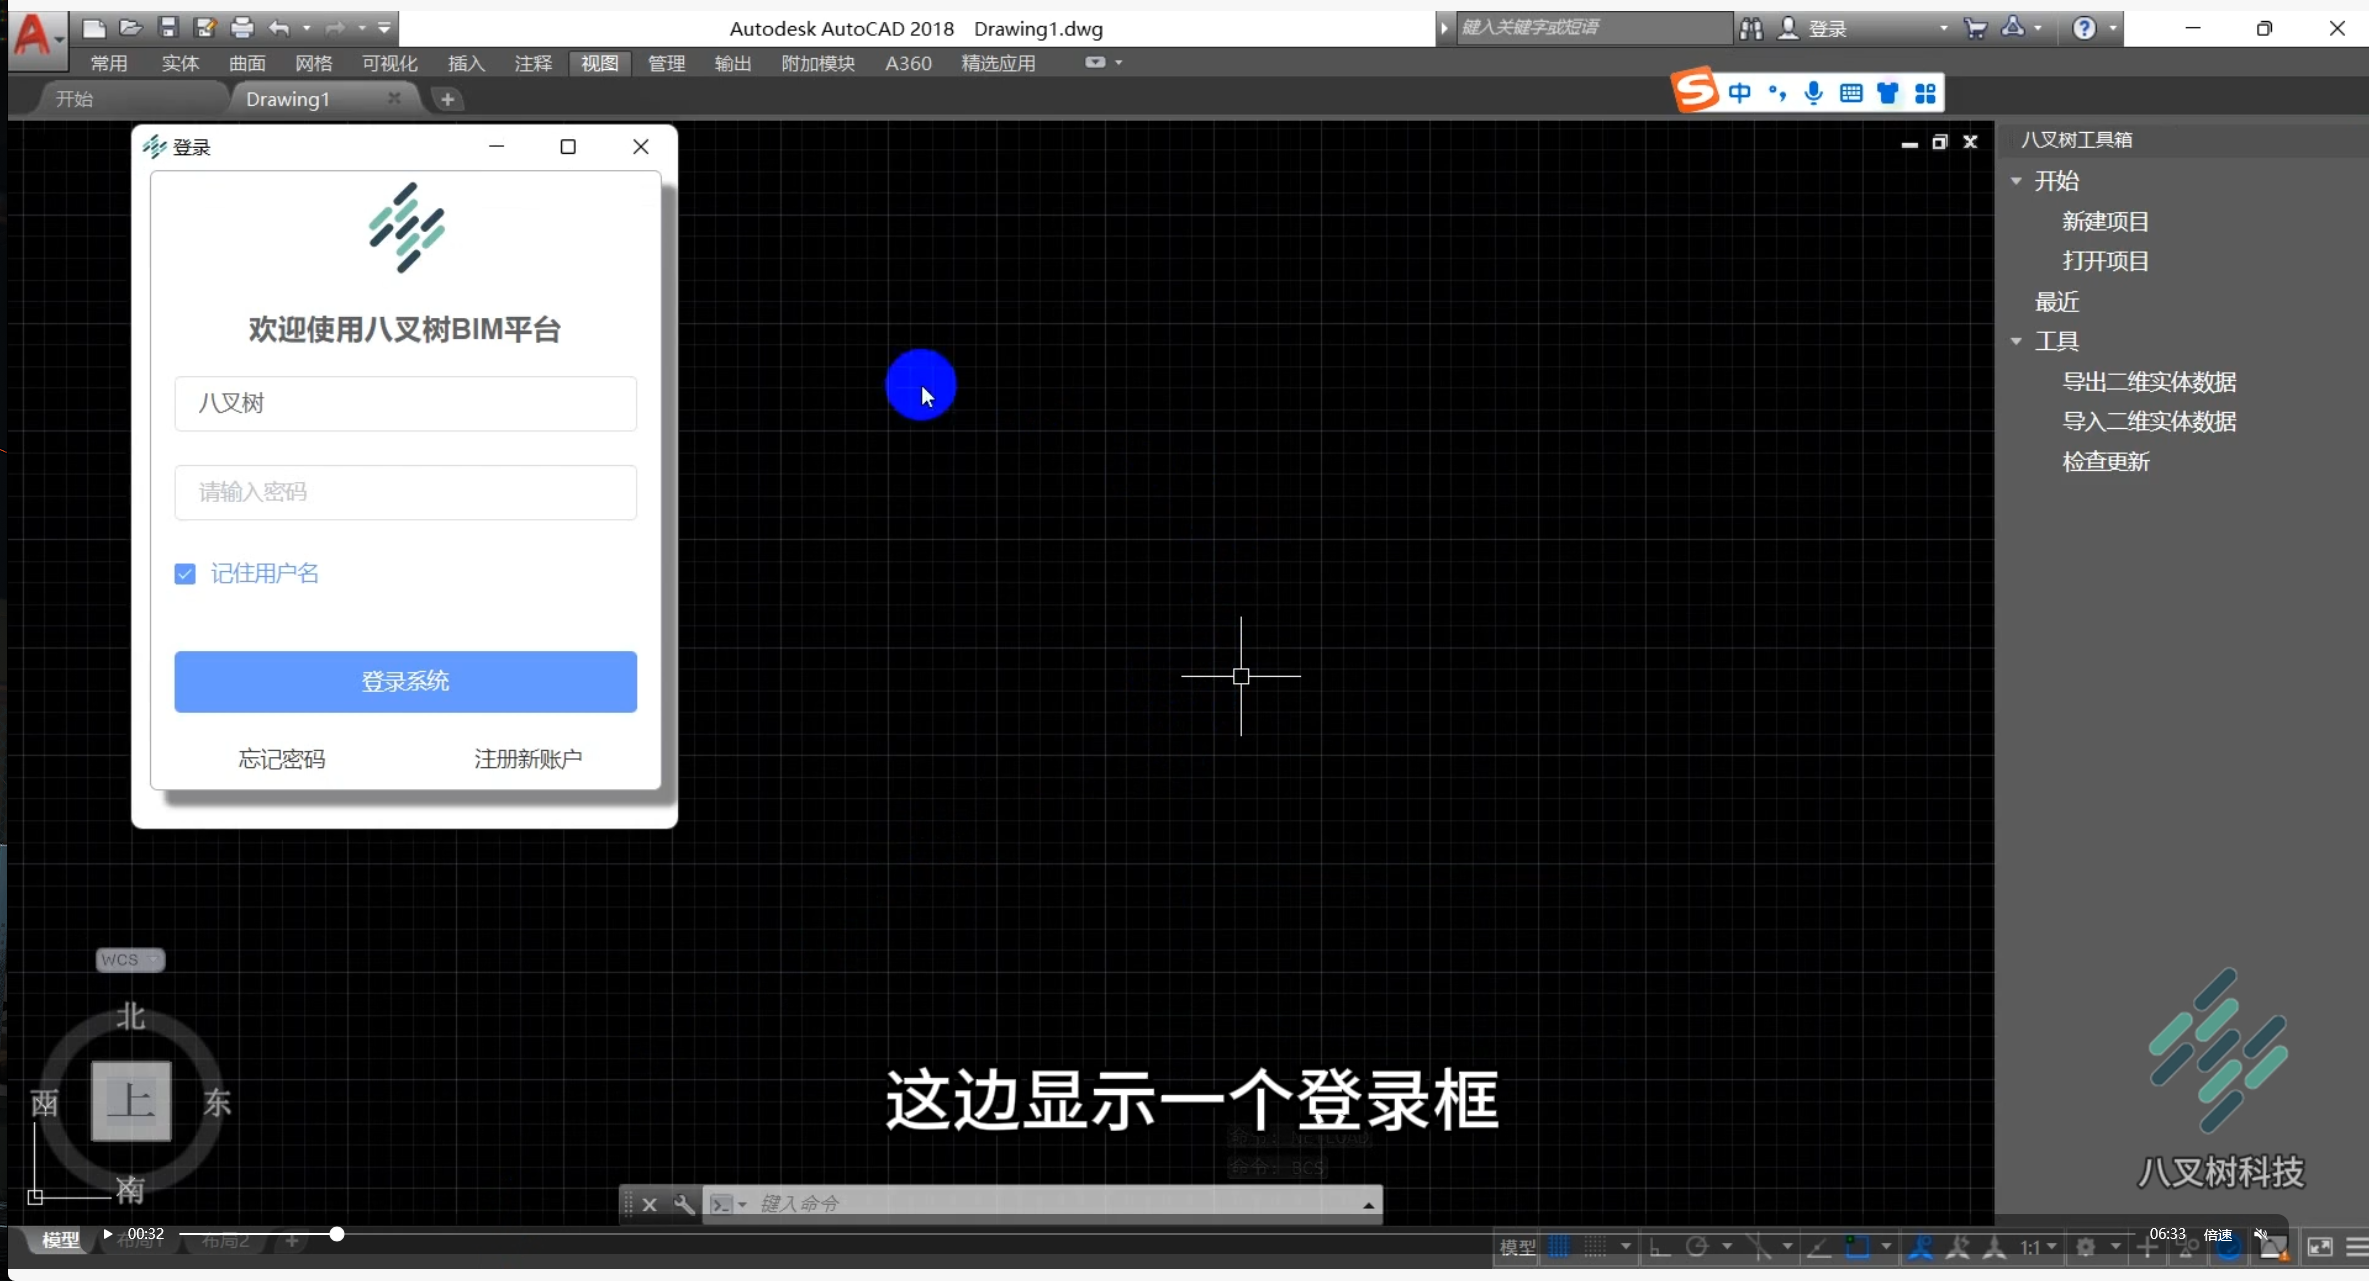Open the Quick Access toolbar customize dropdown
The image size is (2369, 1281).
coord(384,28)
